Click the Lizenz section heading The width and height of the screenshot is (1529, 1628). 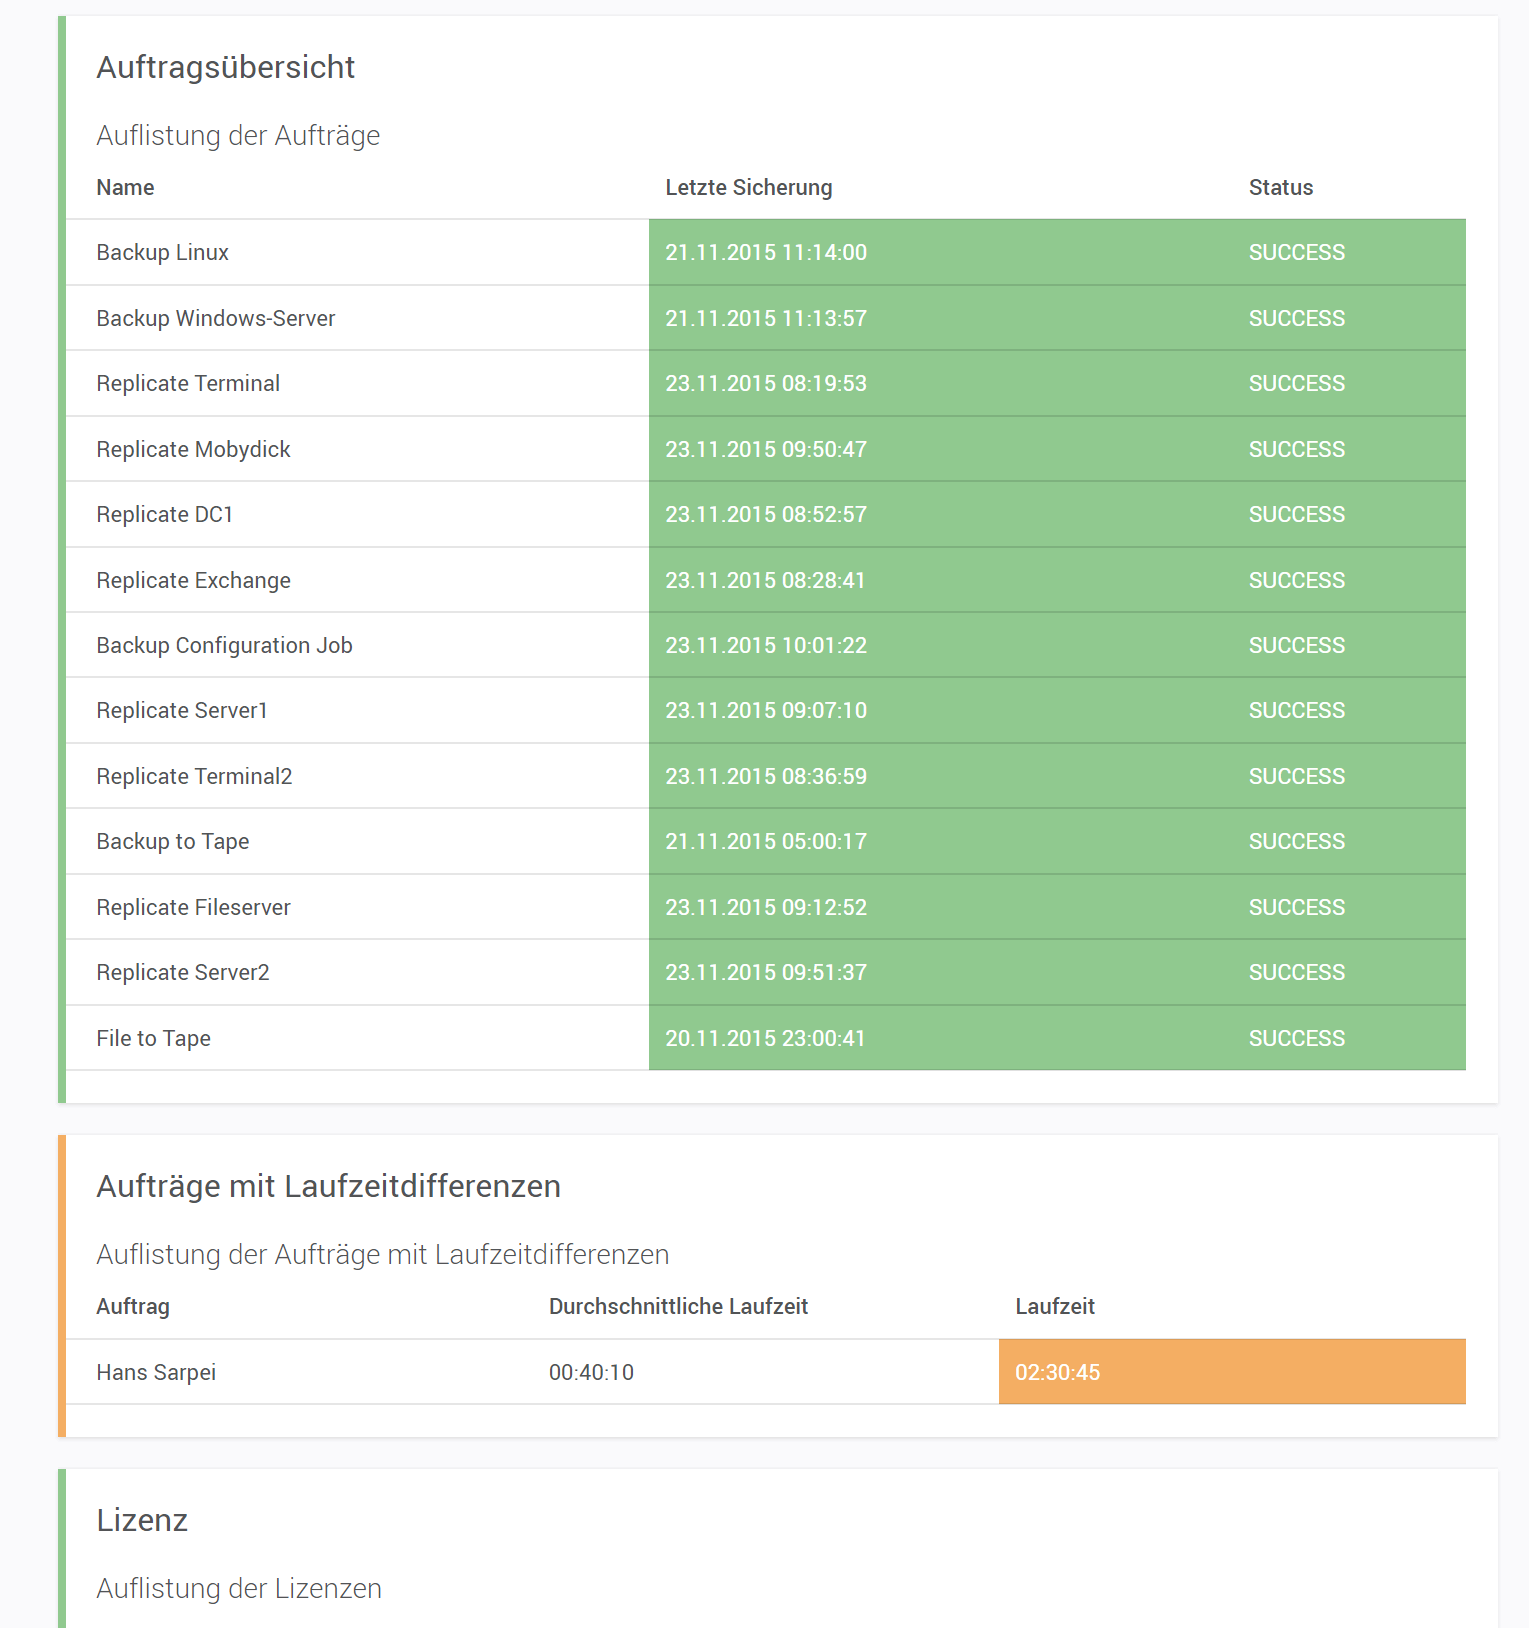pyautogui.click(x=142, y=1521)
